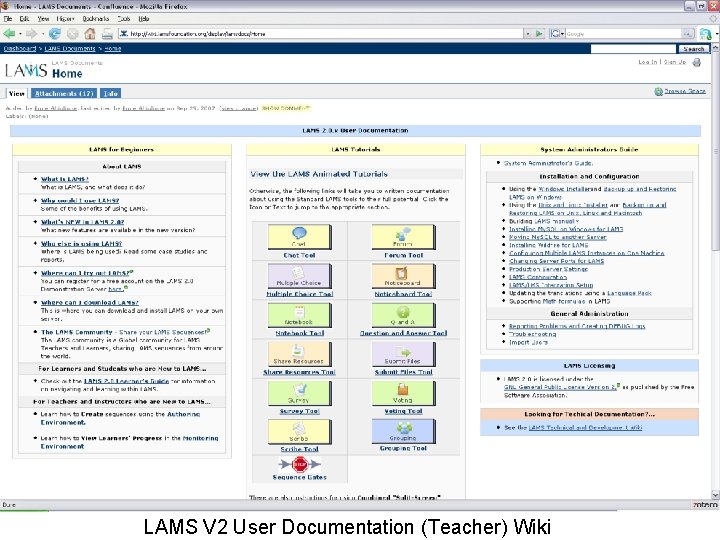The height and width of the screenshot is (540, 720).
Task: Click the Stop loading icon
Action: click(72, 34)
